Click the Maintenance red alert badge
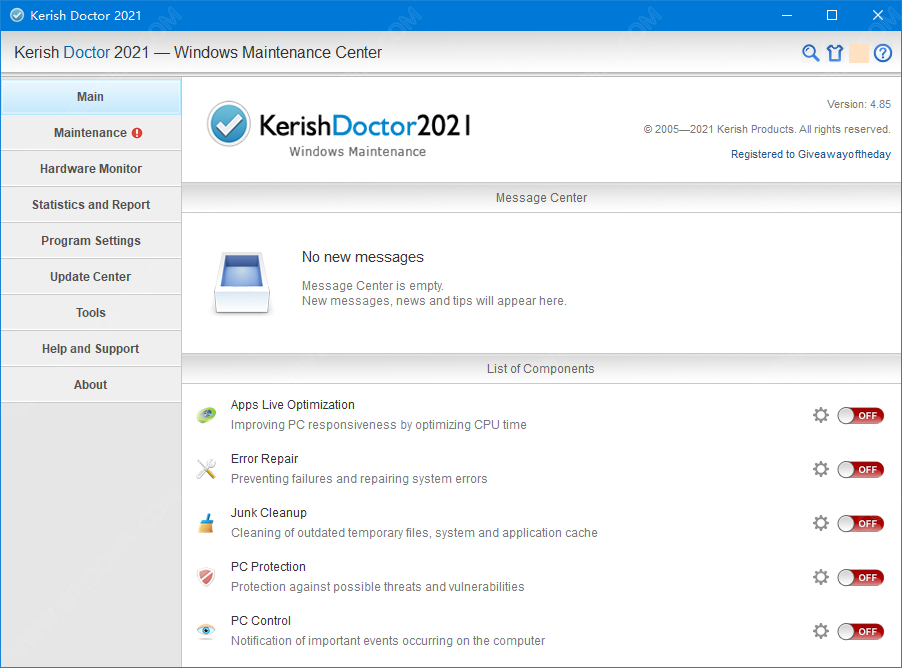The width and height of the screenshot is (902, 668). [x=137, y=133]
